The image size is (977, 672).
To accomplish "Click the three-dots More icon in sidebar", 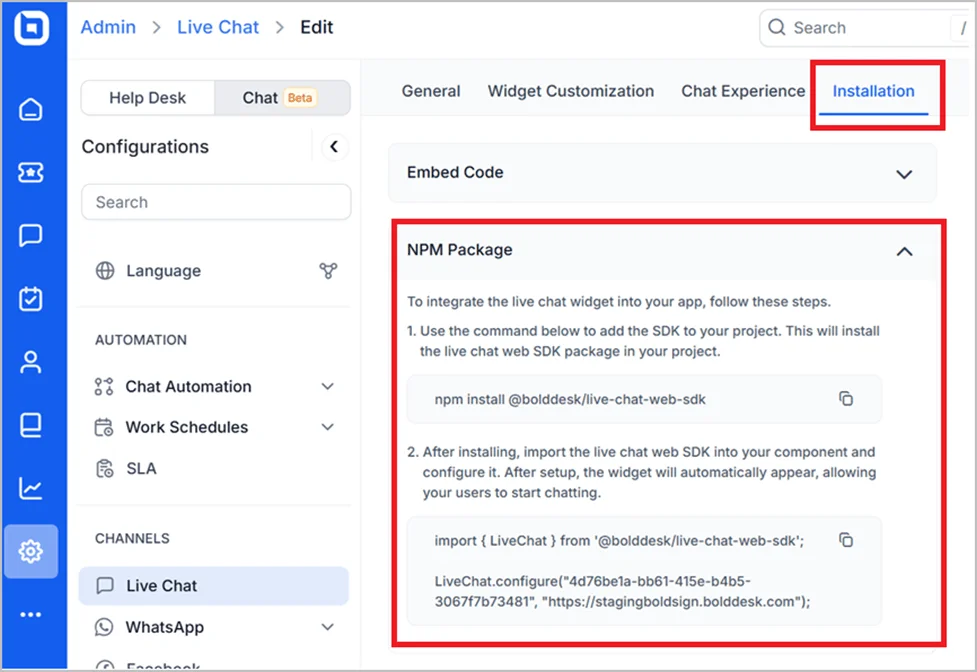I will [31, 615].
